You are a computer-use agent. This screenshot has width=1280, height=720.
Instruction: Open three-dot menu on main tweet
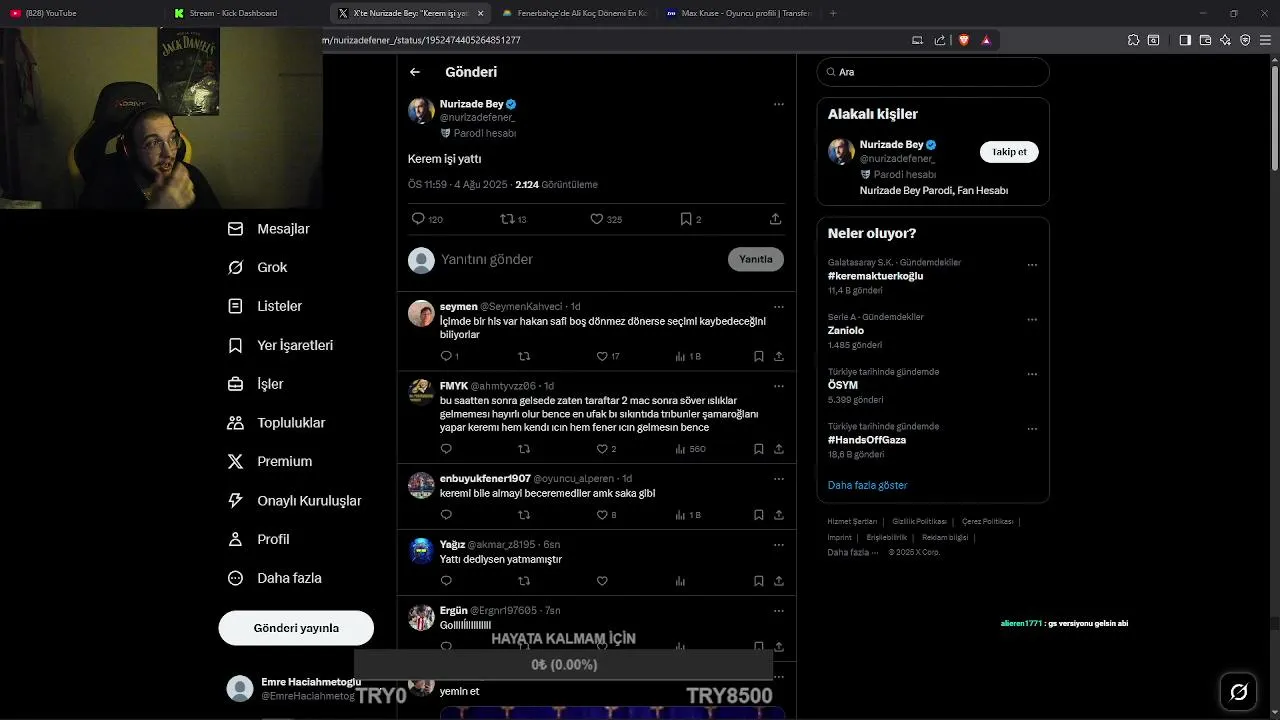778,104
